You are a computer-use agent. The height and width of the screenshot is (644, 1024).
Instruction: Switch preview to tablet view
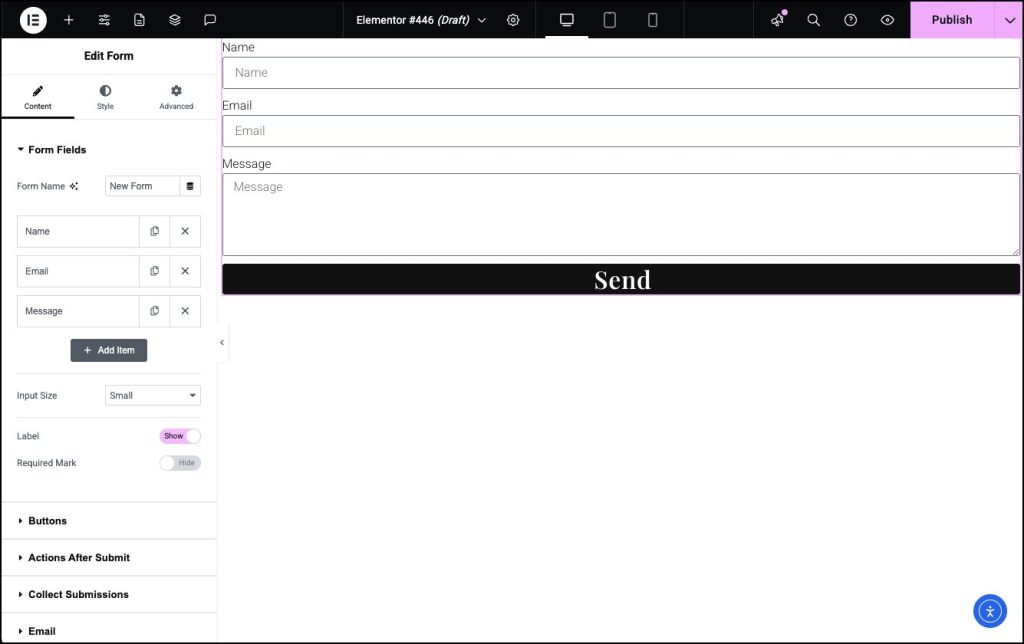[609, 19]
